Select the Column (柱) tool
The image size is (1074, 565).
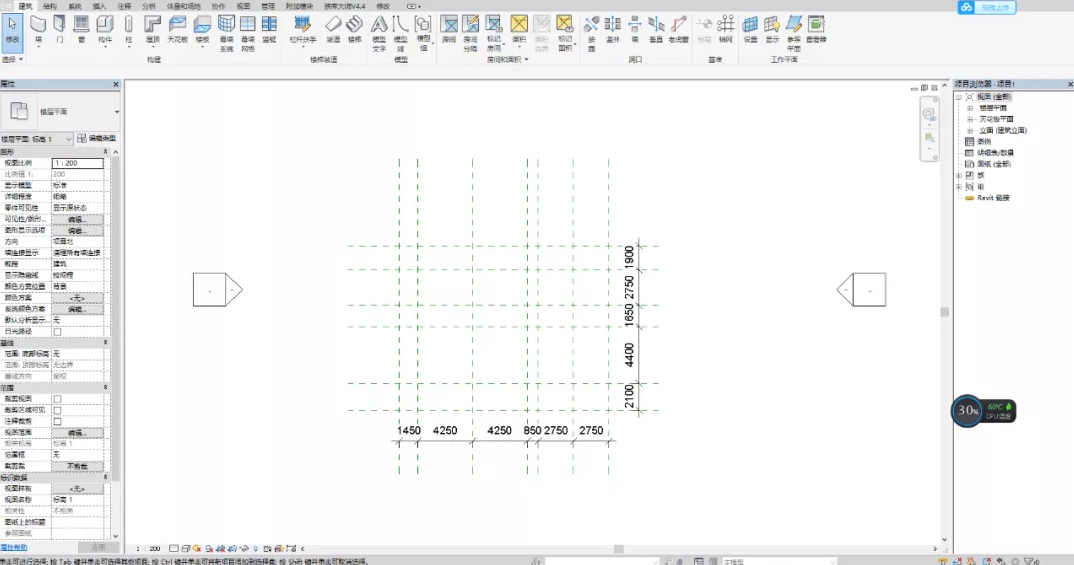pyautogui.click(x=128, y=31)
